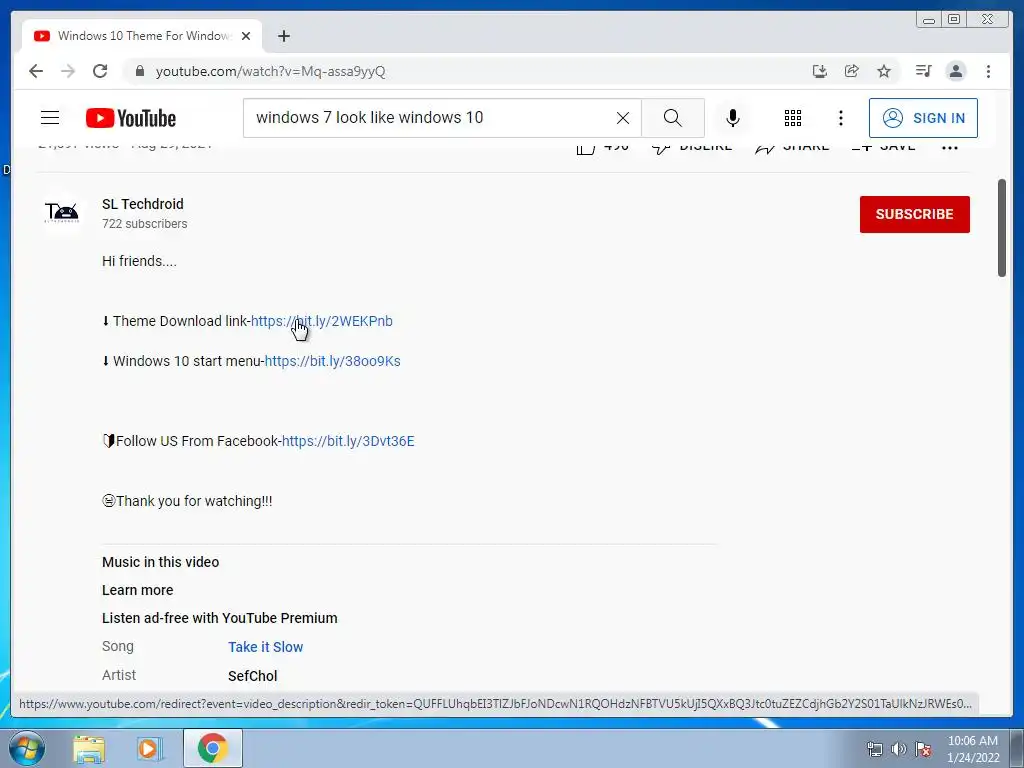Click the "Music in this video" heading
The image size is (1024, 768).
pos(161,562)
